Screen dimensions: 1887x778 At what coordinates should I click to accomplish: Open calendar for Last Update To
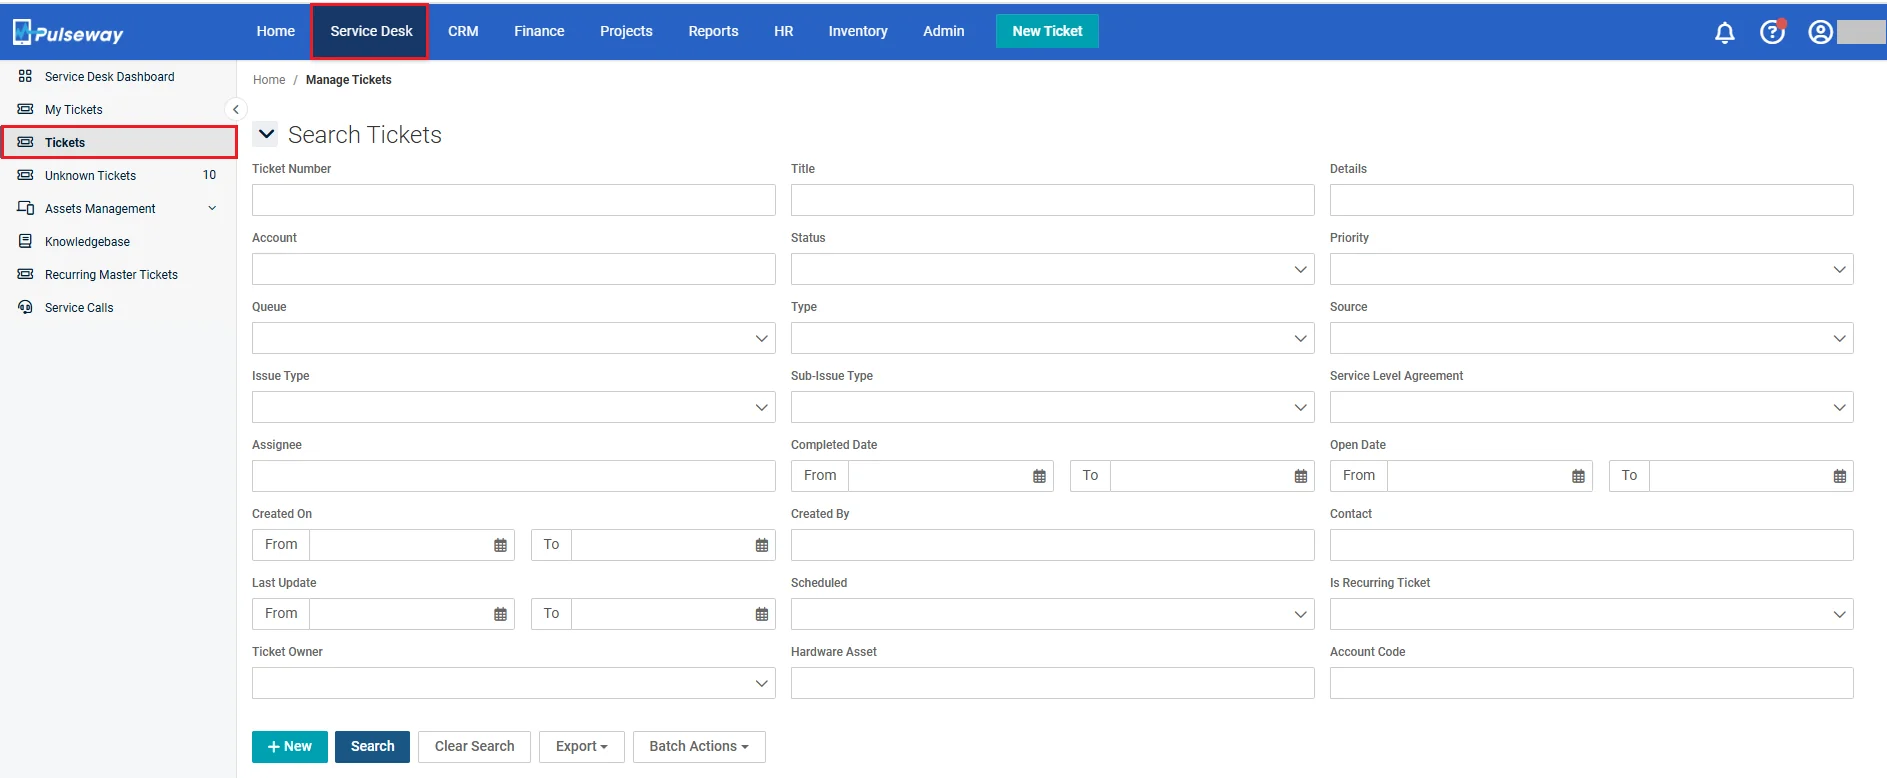click(761, 614)
